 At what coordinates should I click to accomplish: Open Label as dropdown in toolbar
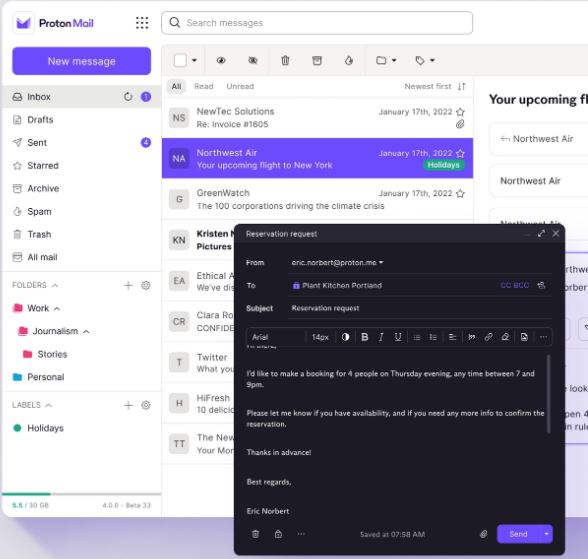tap(425, 60)
